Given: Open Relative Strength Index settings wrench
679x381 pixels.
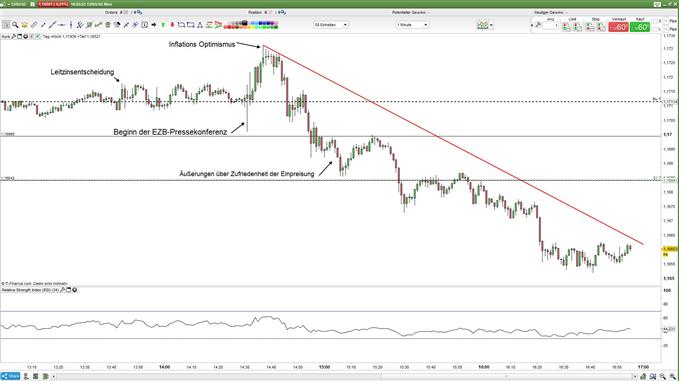Looking at the screenshot, I should coord(62,290).
